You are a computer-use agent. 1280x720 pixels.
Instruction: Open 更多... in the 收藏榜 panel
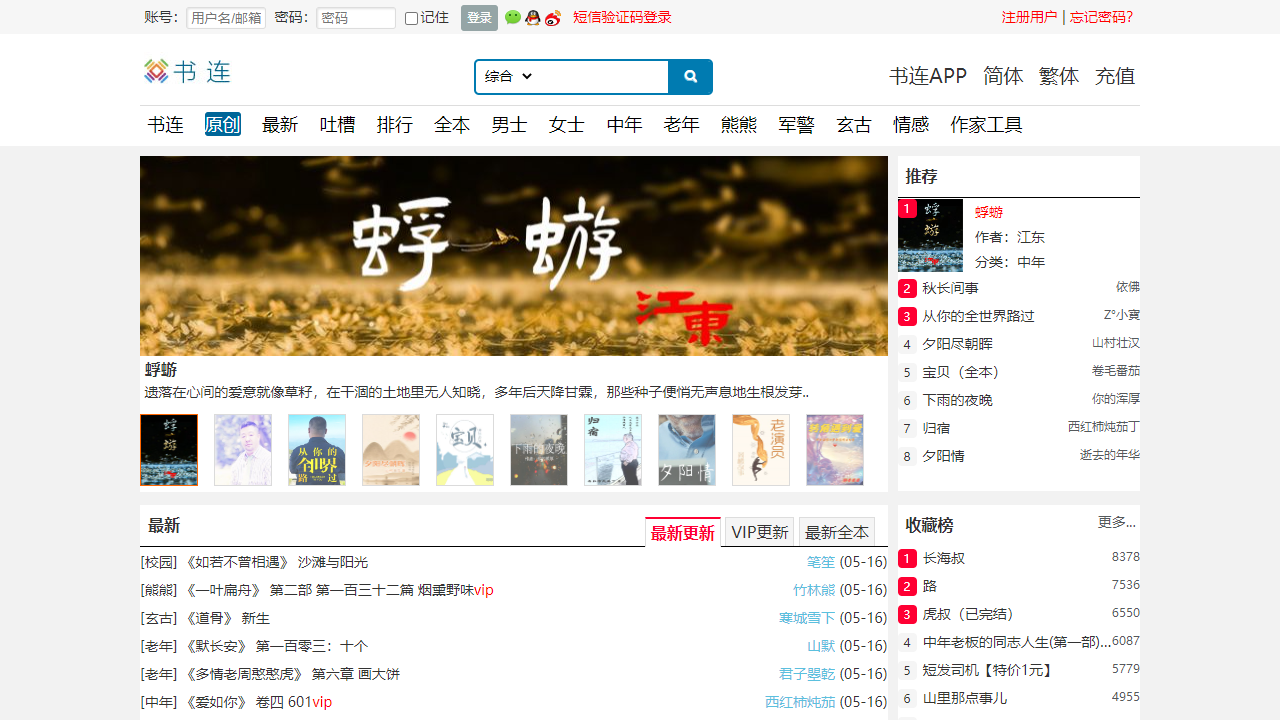1117,522
